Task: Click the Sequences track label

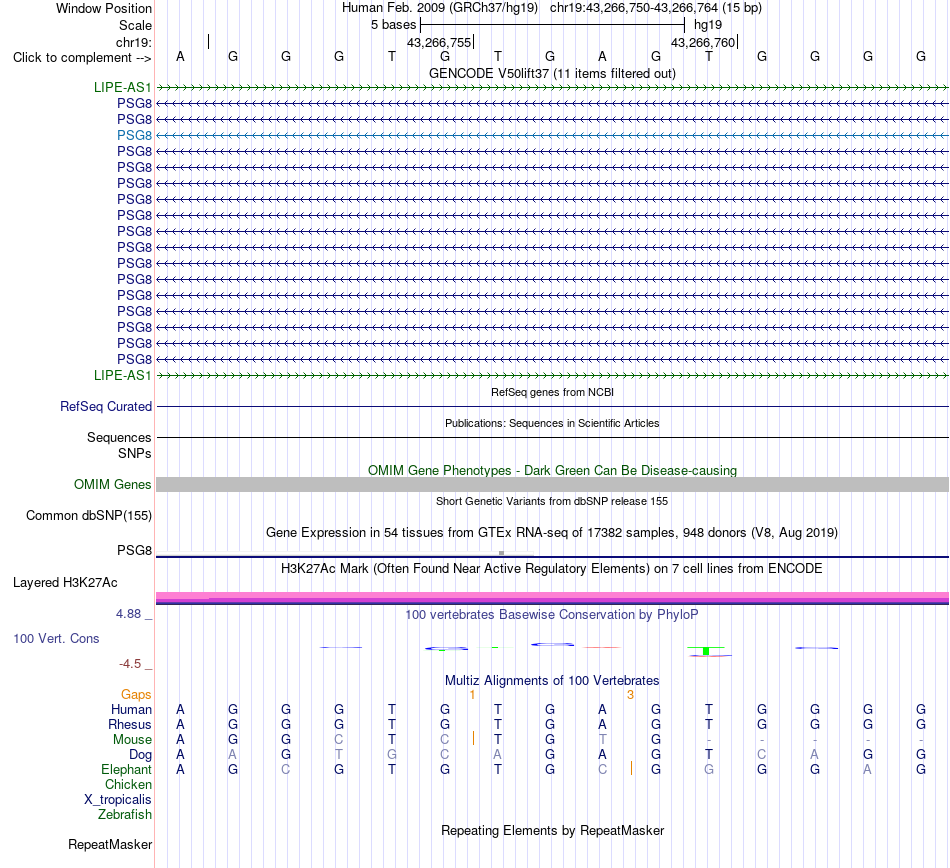Action: coord(119,437)
